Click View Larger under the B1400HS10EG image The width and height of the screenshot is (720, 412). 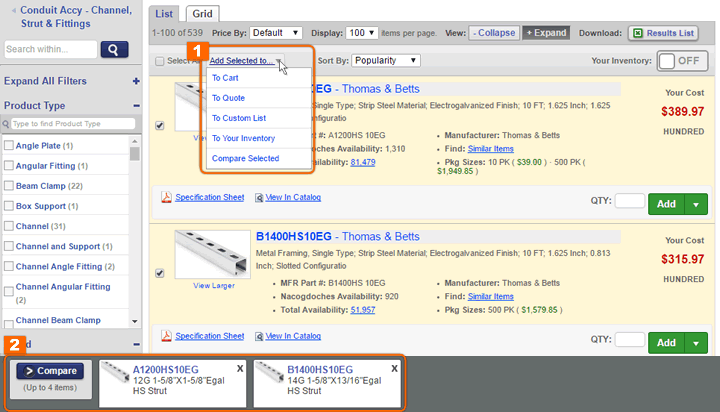(x=214, y=286)
